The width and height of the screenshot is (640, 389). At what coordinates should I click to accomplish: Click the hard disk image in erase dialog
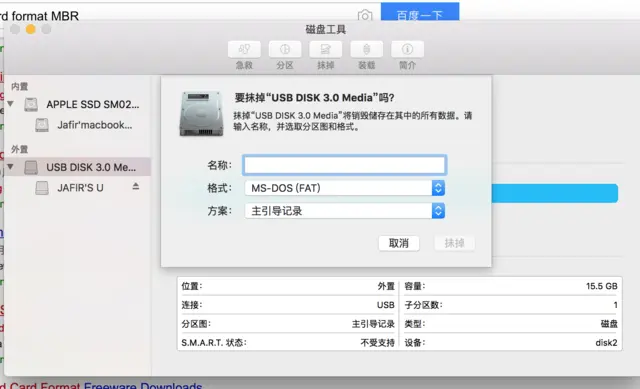[201, 113]
